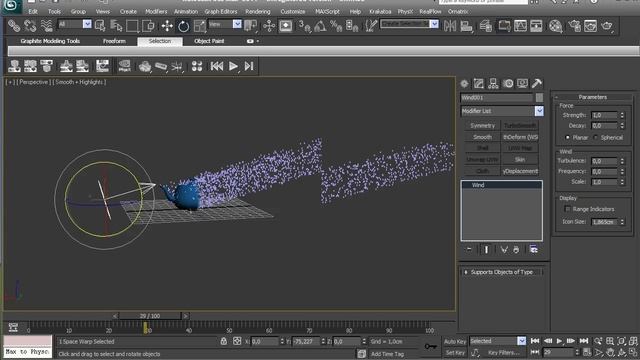
Task: Increase Strength spinner arrows
Action: (x=622, y=113)
